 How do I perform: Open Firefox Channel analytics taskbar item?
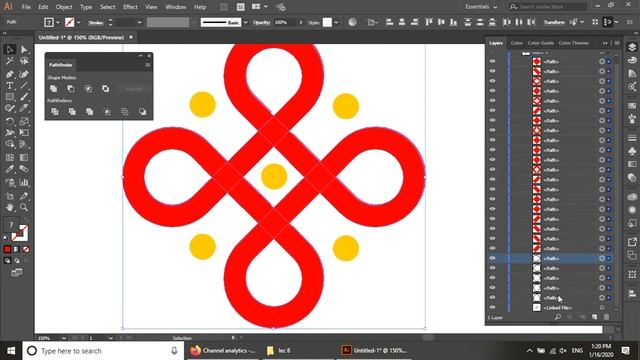[222, 351]
